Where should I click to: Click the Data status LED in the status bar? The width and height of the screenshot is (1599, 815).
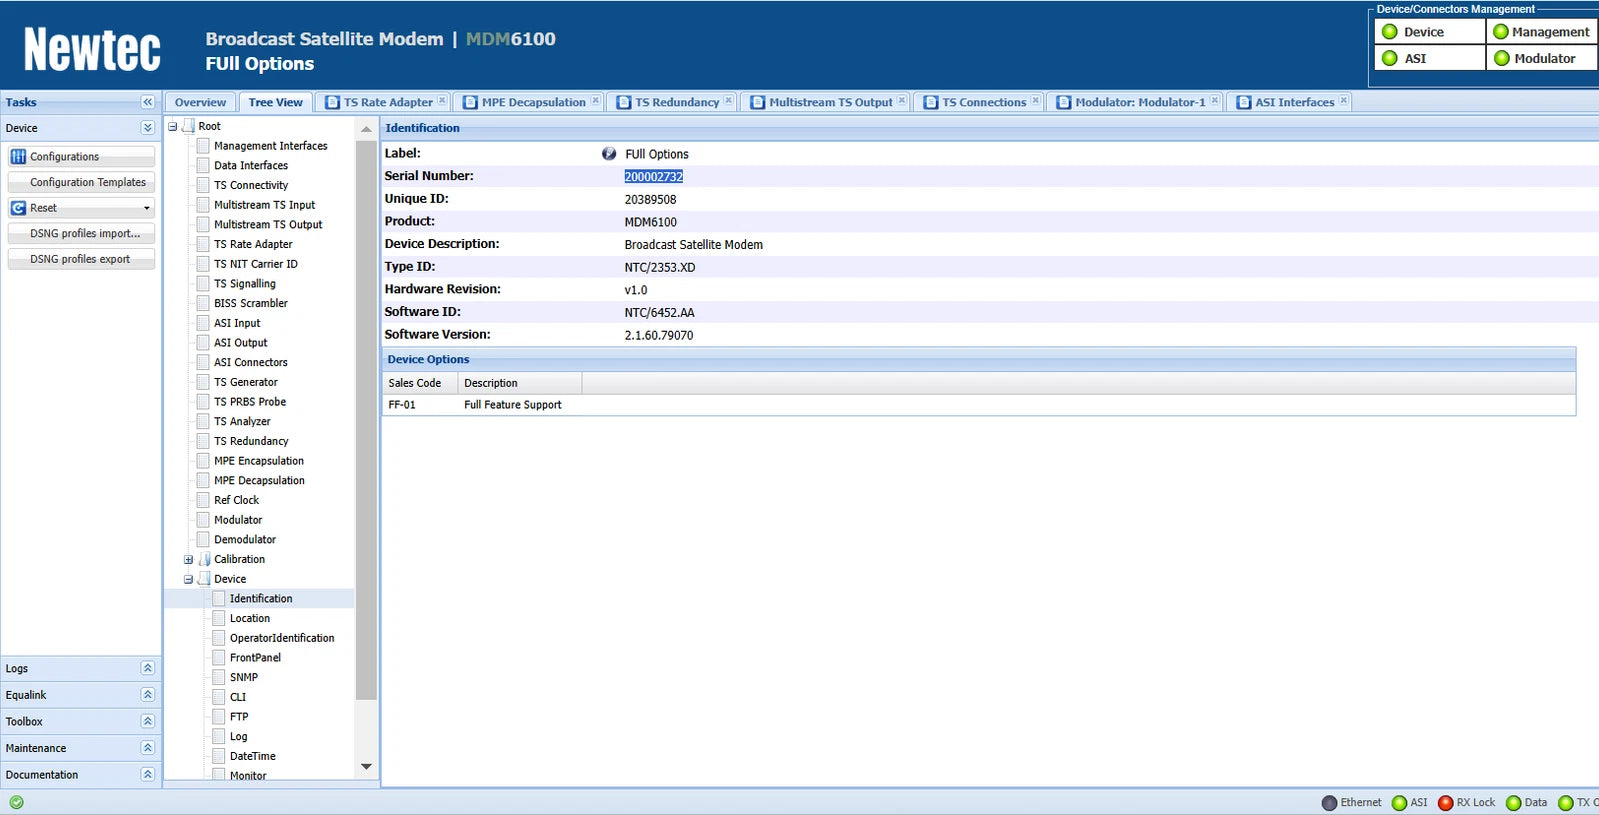pos(1514,803)
